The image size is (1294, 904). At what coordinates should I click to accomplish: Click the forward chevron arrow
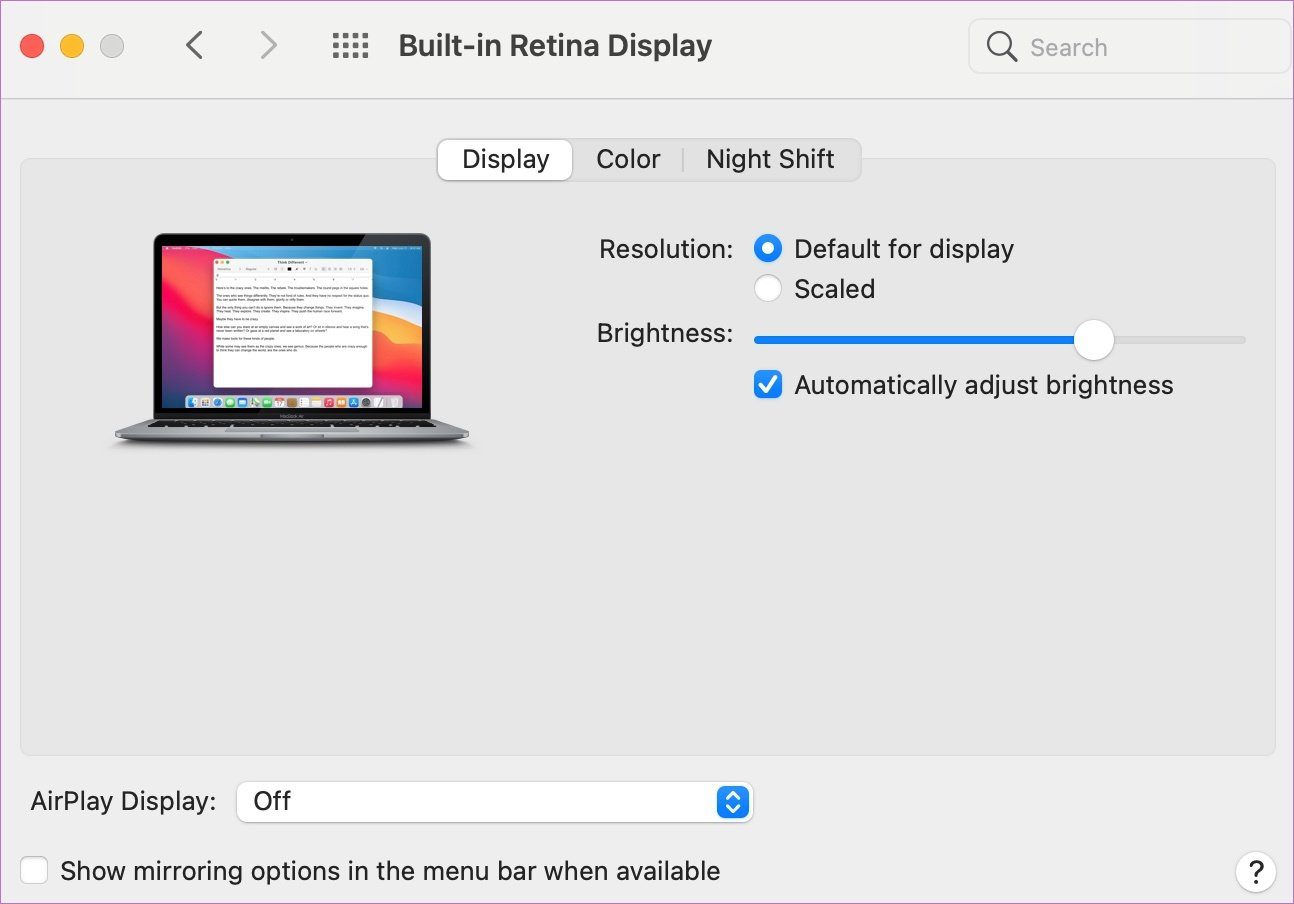pos(268,45)
